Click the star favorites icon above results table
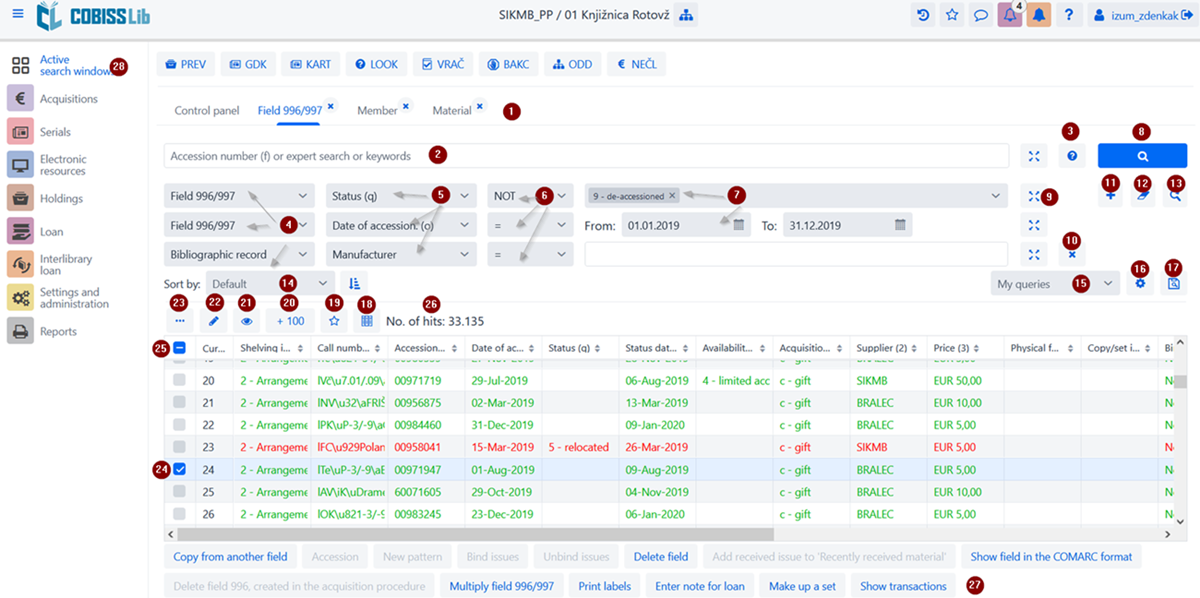This screenshot has height=598, width=1200. [334, 321]
